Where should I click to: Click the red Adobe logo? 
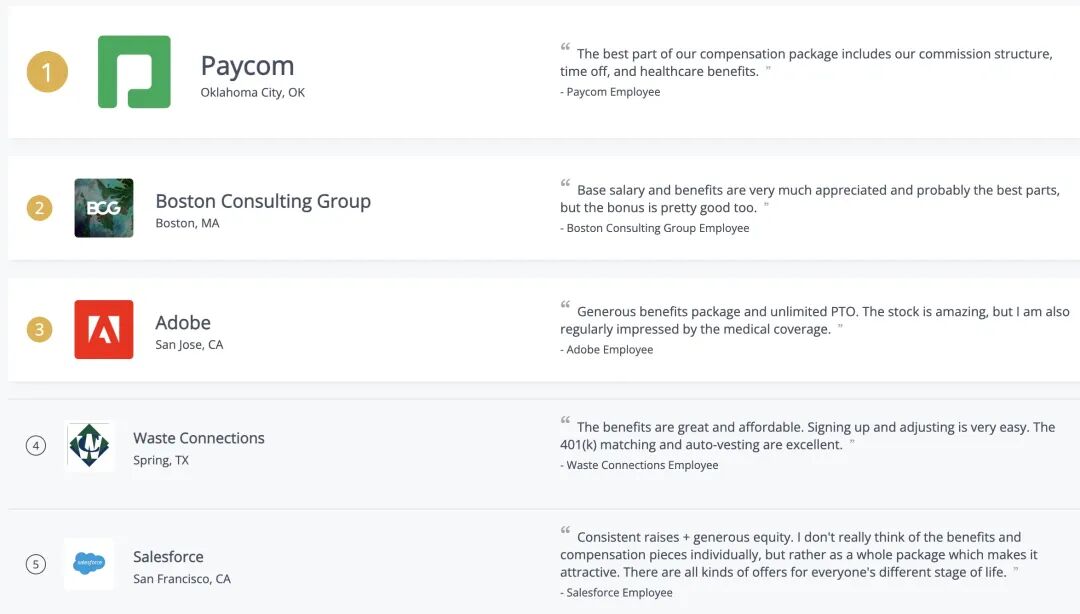[x=103, y=329]
